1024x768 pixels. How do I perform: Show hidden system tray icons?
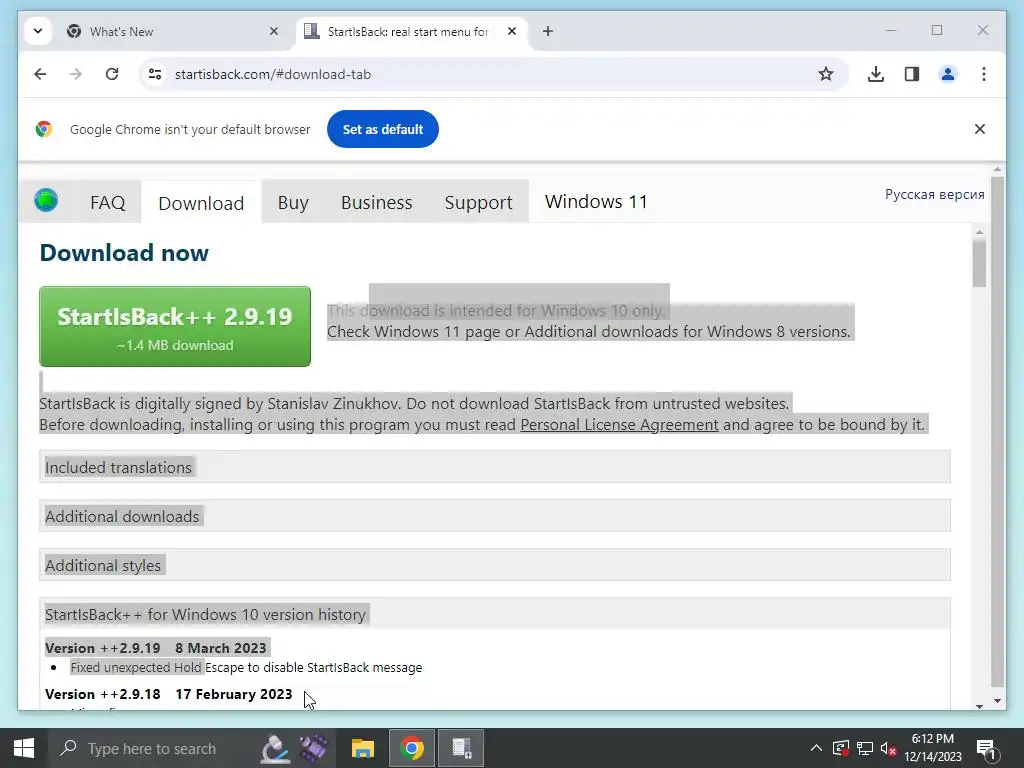(816, 748)
